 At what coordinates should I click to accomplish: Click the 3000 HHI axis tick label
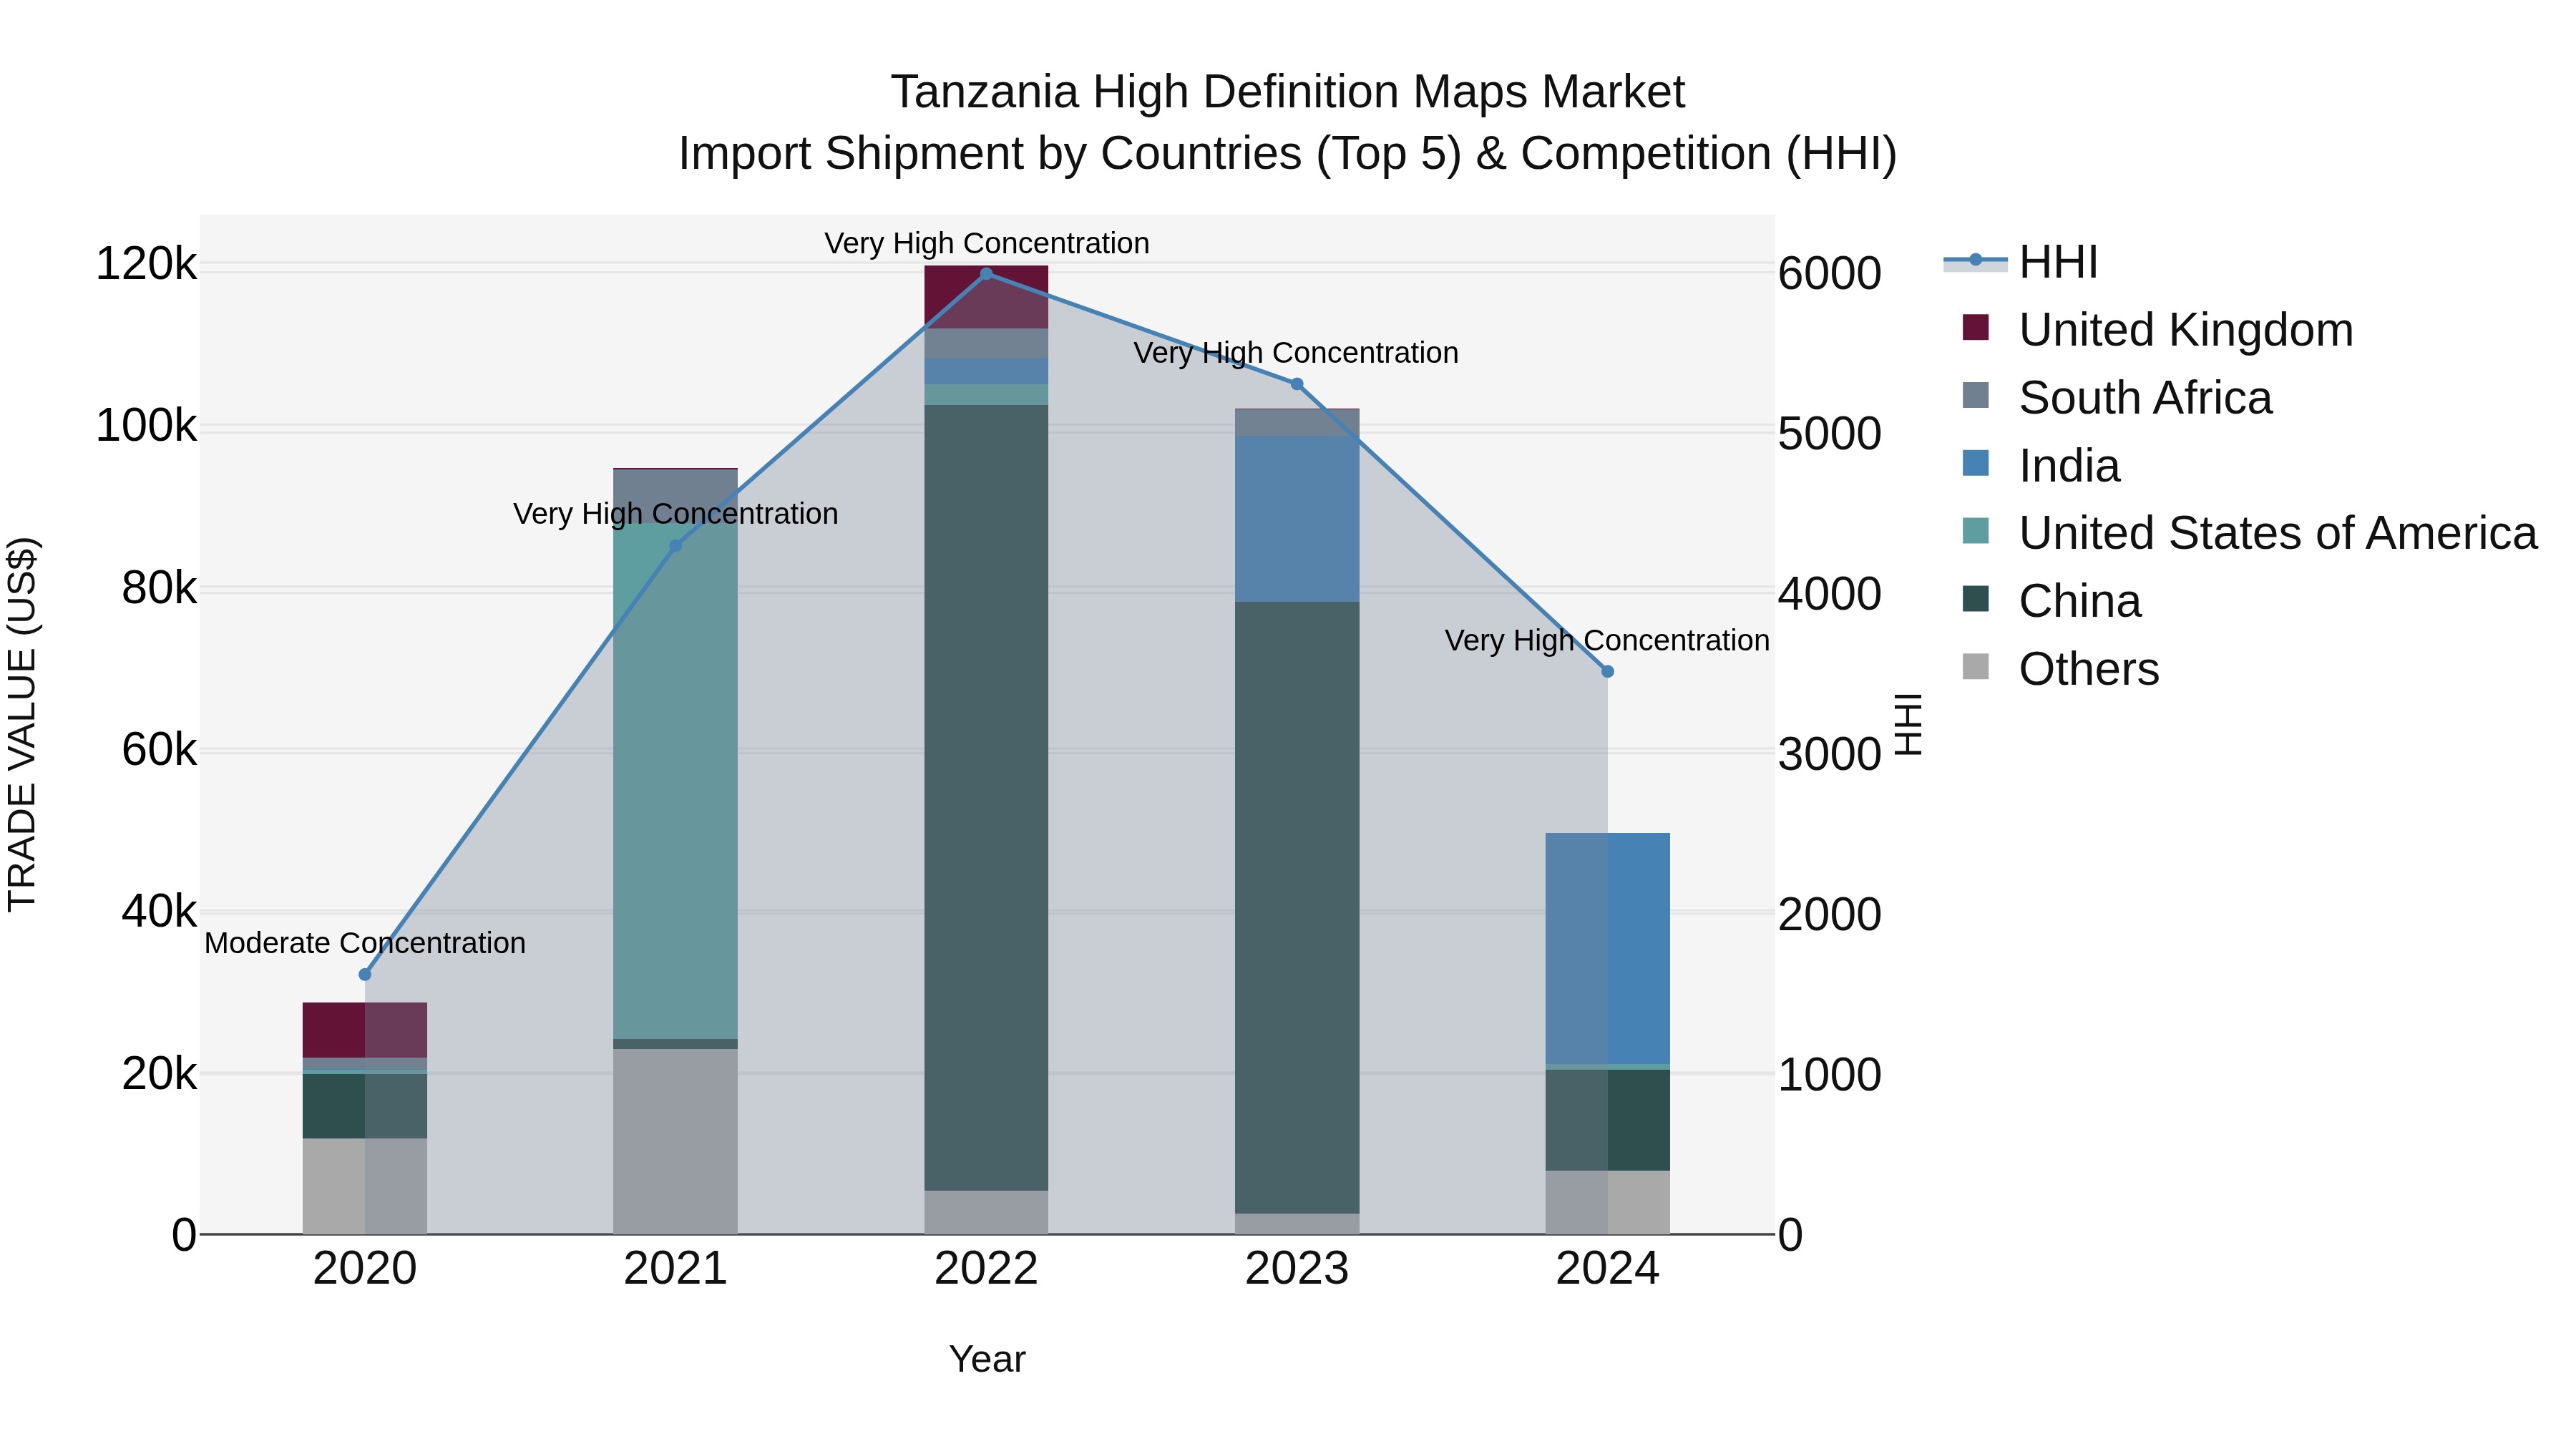[1830, 755]
